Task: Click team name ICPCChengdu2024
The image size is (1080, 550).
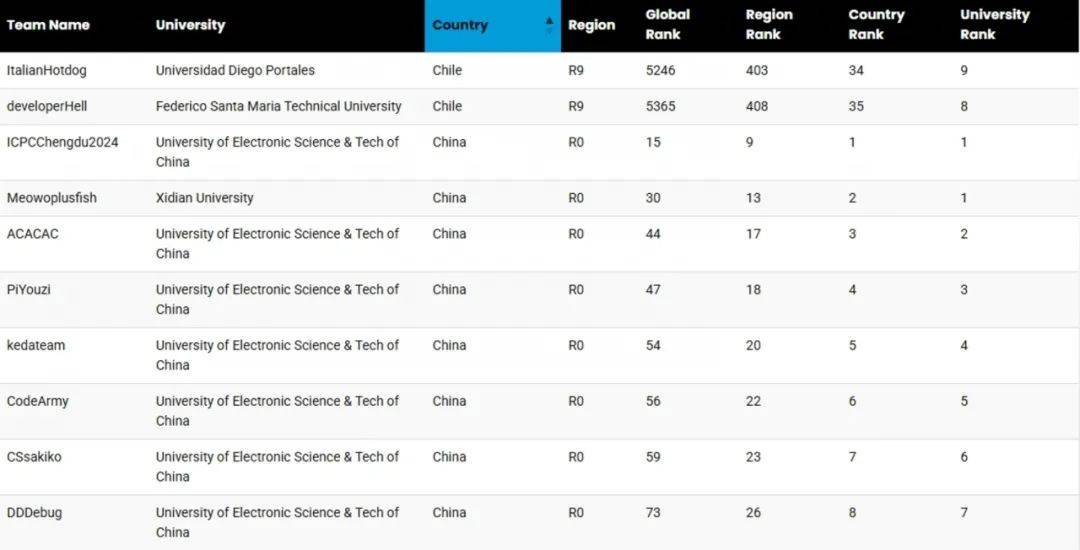Action: (x=63, y=142)
